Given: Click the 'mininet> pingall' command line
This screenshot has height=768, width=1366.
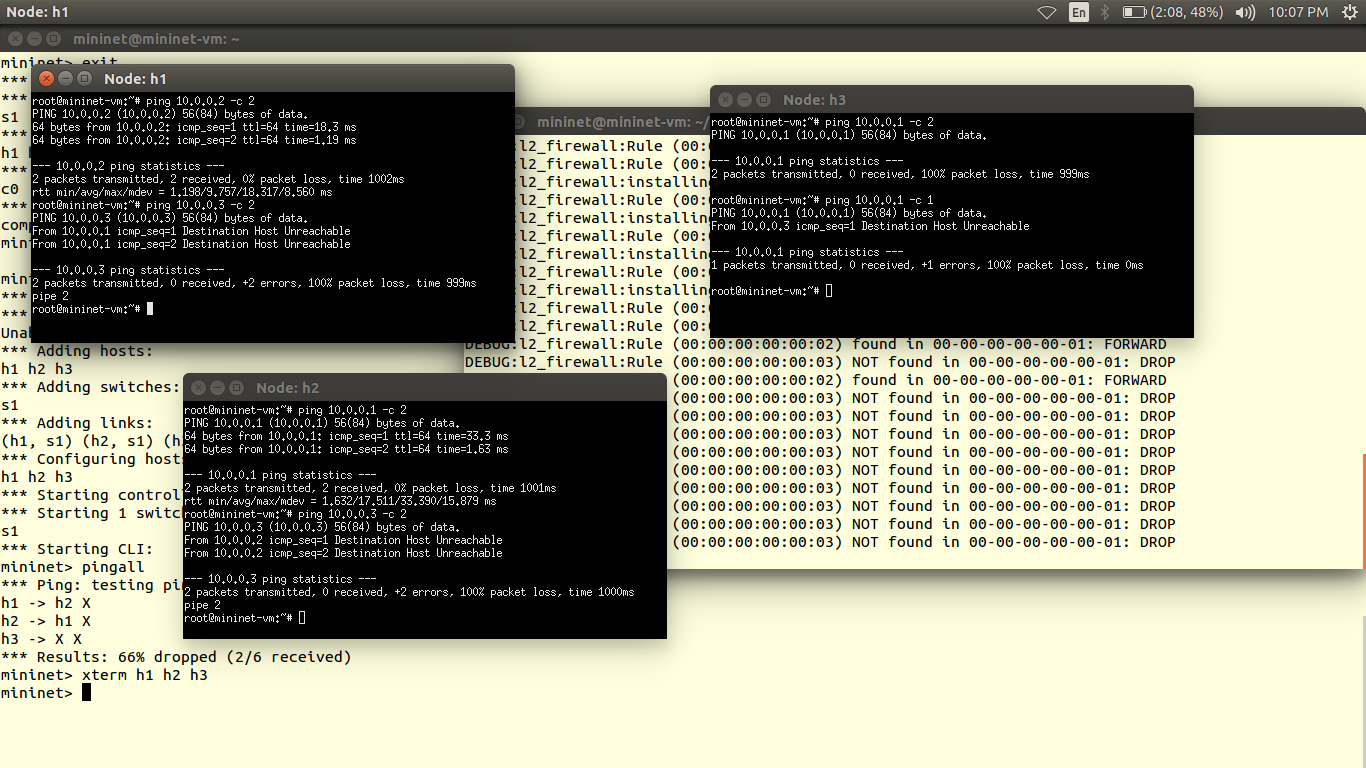Looking at the screenshot, I should (72, 567).
